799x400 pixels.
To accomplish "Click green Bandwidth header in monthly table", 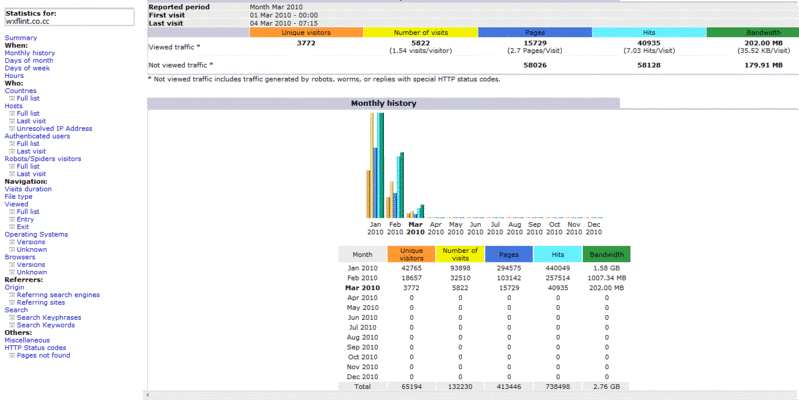I will pos(607,254).
